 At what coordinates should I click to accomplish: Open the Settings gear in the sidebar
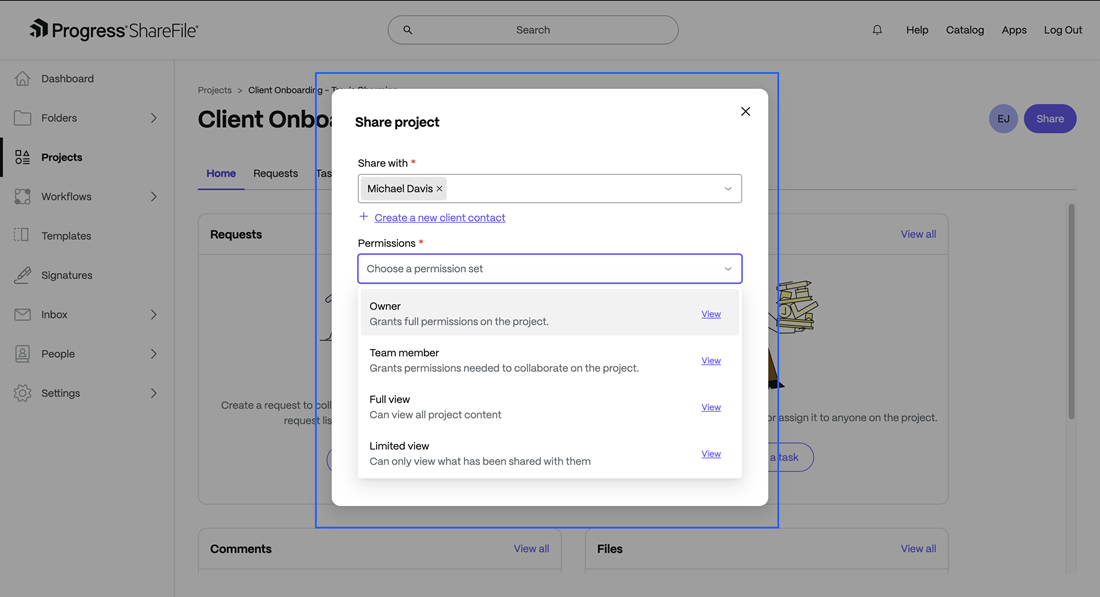pyautogui.click(x=22, y=392)
